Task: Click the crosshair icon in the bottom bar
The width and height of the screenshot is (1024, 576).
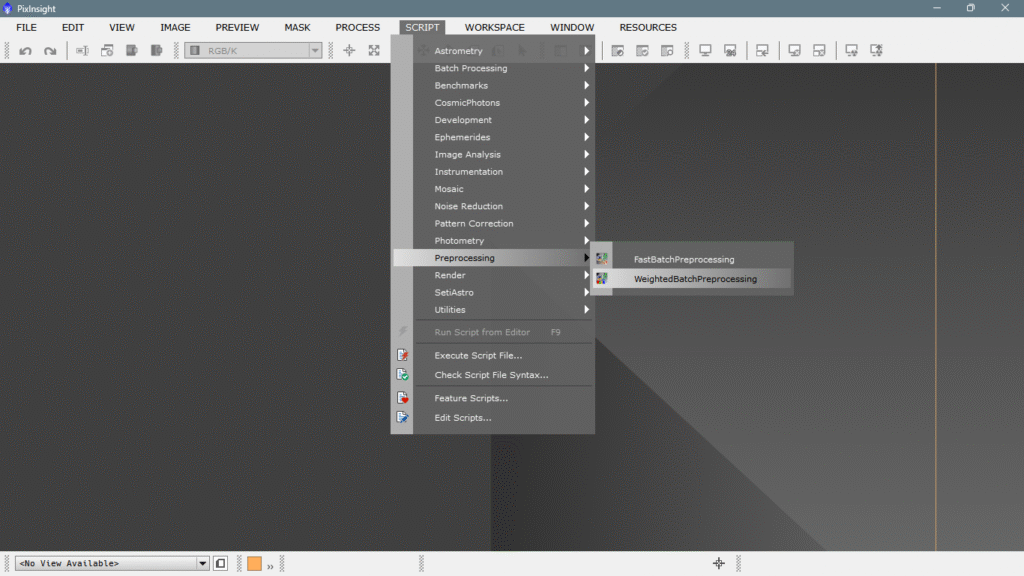Action: tap(719, 563)
